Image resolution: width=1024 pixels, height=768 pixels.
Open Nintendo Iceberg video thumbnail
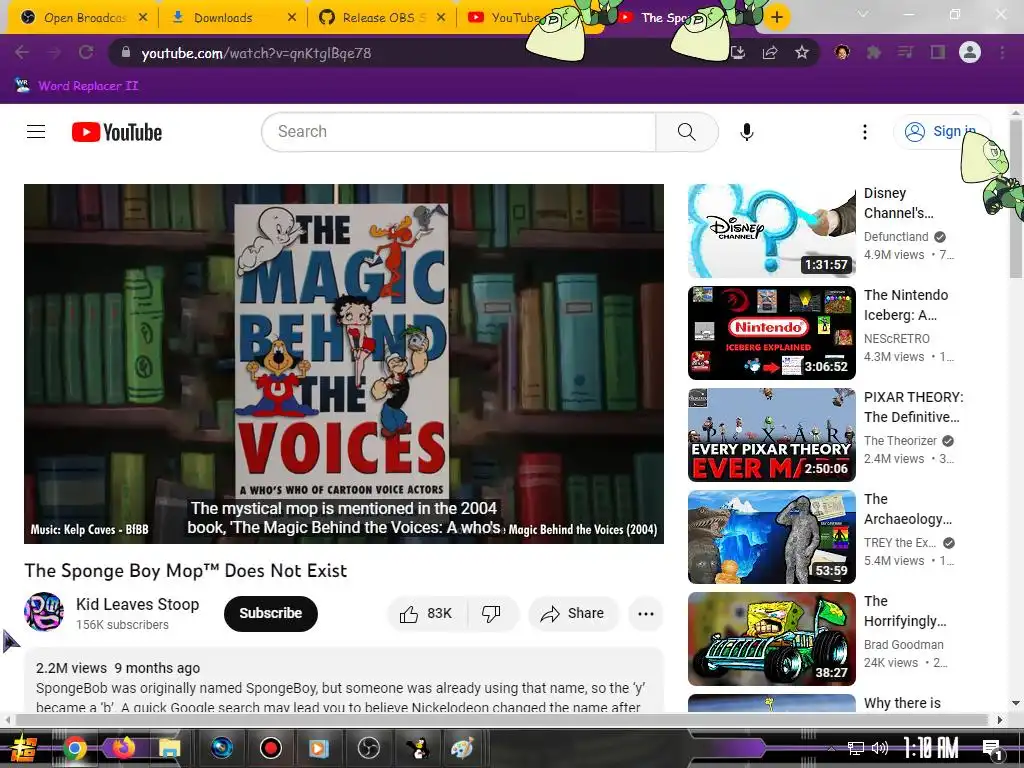click(x=771, y=332)
